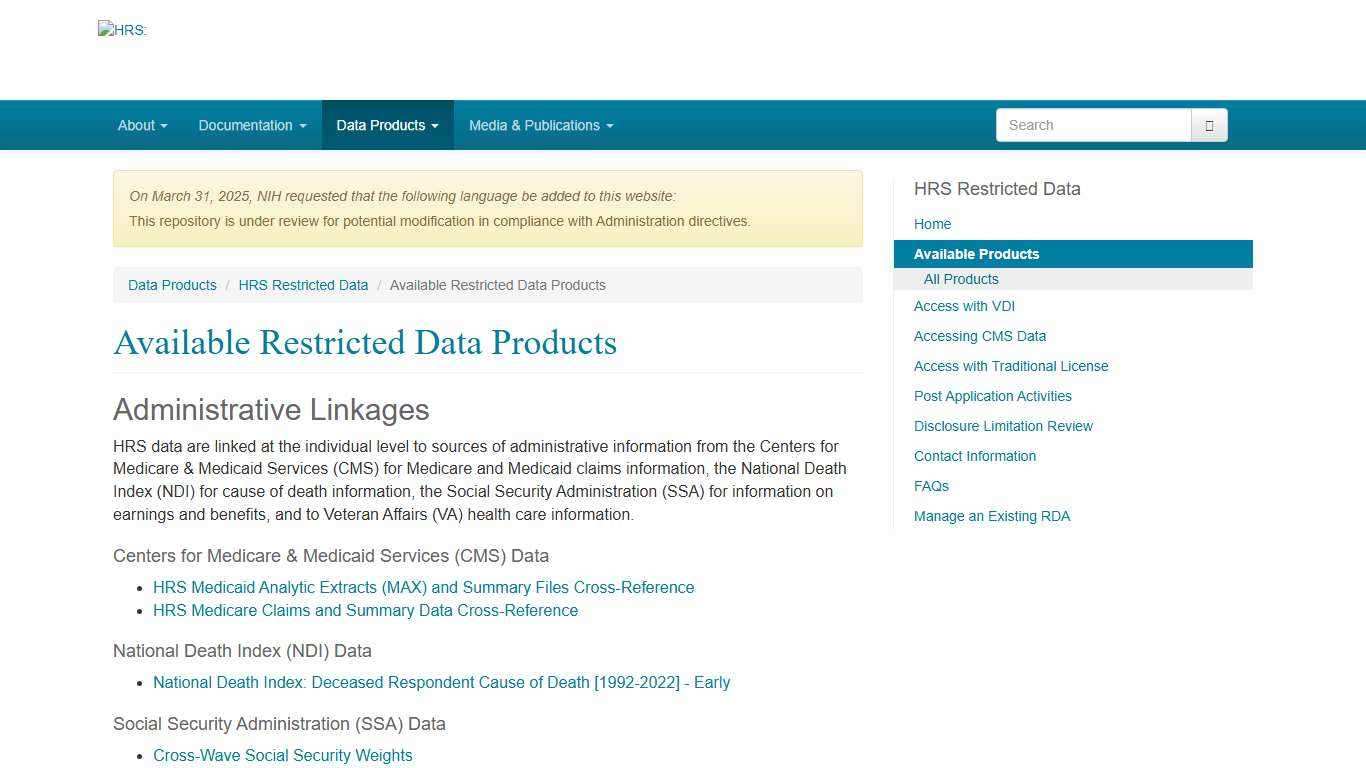Screen dimensions: 1366x768
Task: Open the About dropdown menu
Action: coord(141,125)
